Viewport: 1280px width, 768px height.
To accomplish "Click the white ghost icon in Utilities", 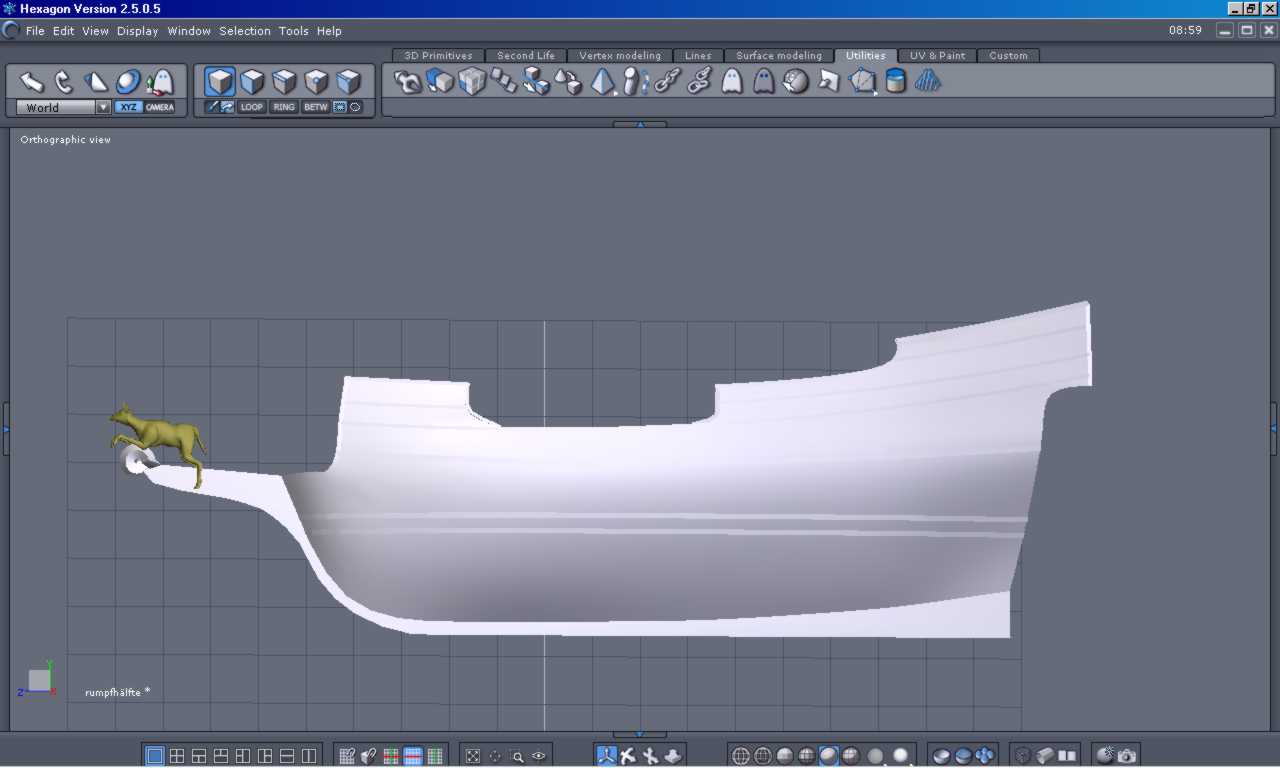I will click(732, 81).
